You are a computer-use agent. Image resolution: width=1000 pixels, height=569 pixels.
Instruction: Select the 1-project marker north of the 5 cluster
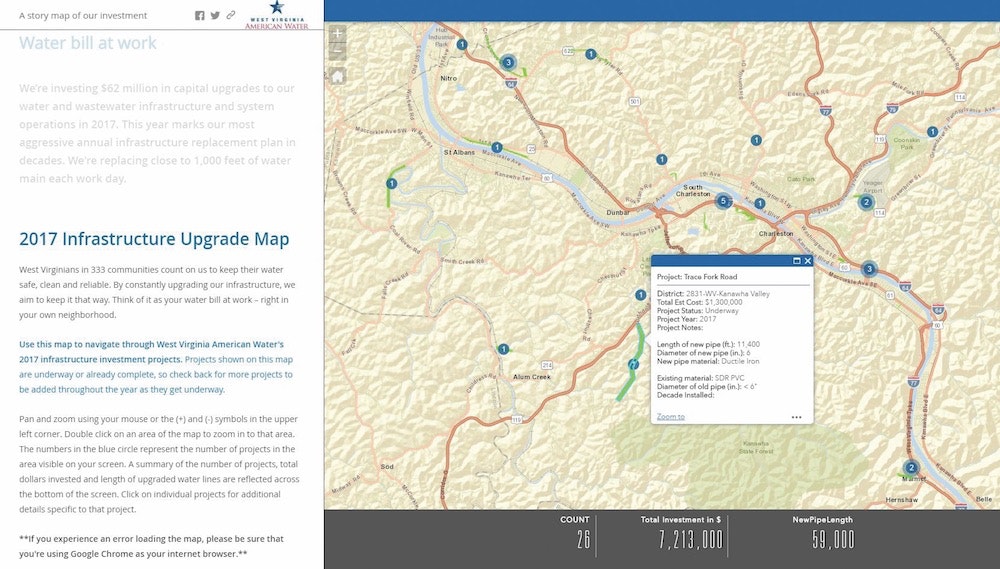point(756,140)
